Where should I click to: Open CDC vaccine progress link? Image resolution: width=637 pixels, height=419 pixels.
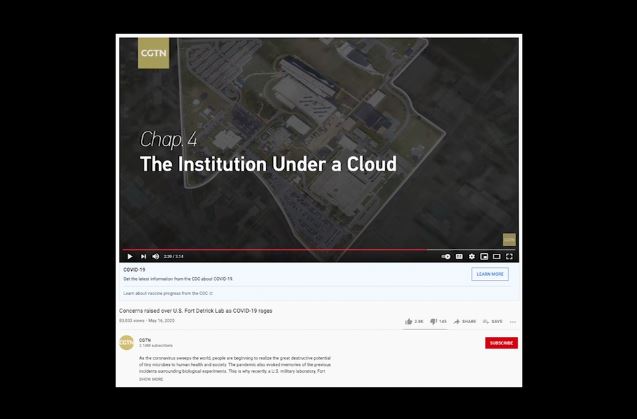168,293
